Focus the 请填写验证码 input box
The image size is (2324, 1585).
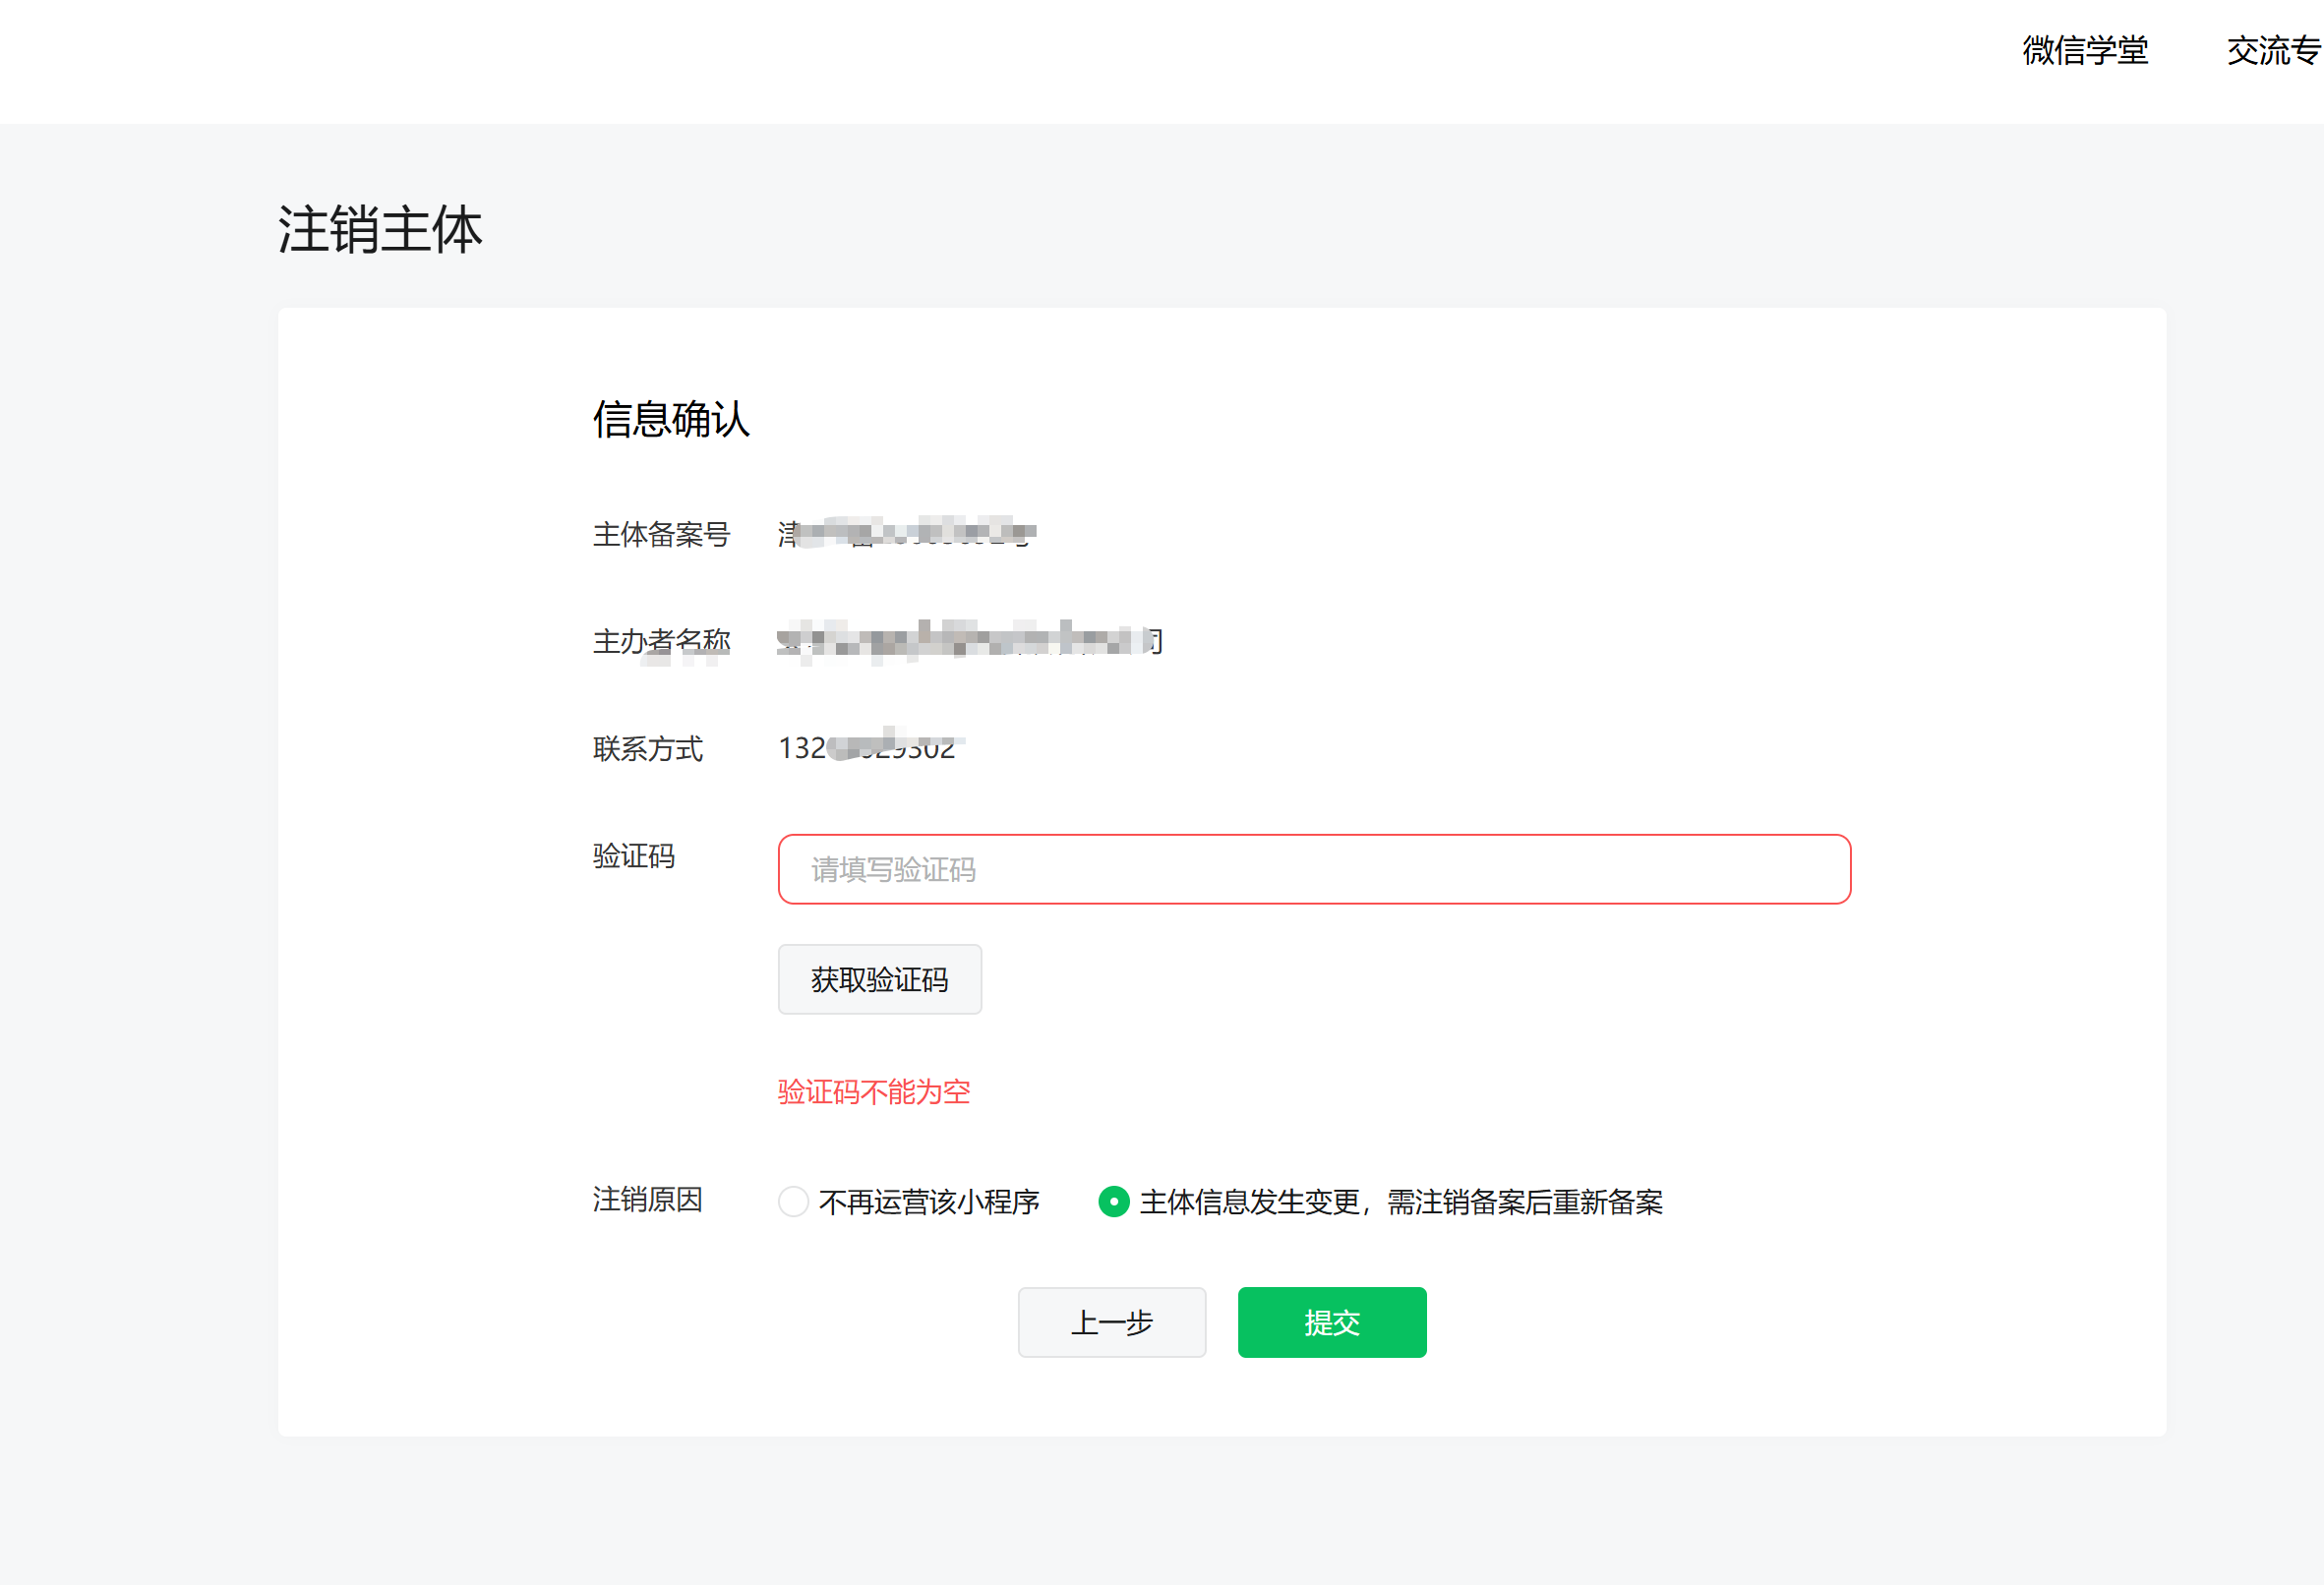(1313, 869)
